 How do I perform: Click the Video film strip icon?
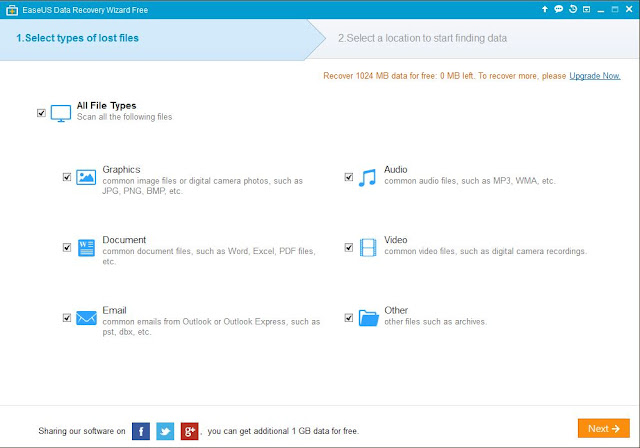coord(368,248)
